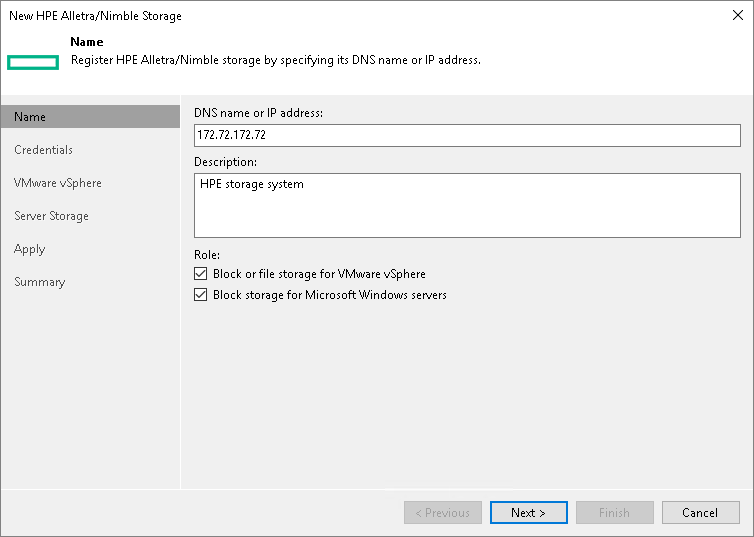Click the disabled Previous button
The image size is (754, 537).
point(442,513)
